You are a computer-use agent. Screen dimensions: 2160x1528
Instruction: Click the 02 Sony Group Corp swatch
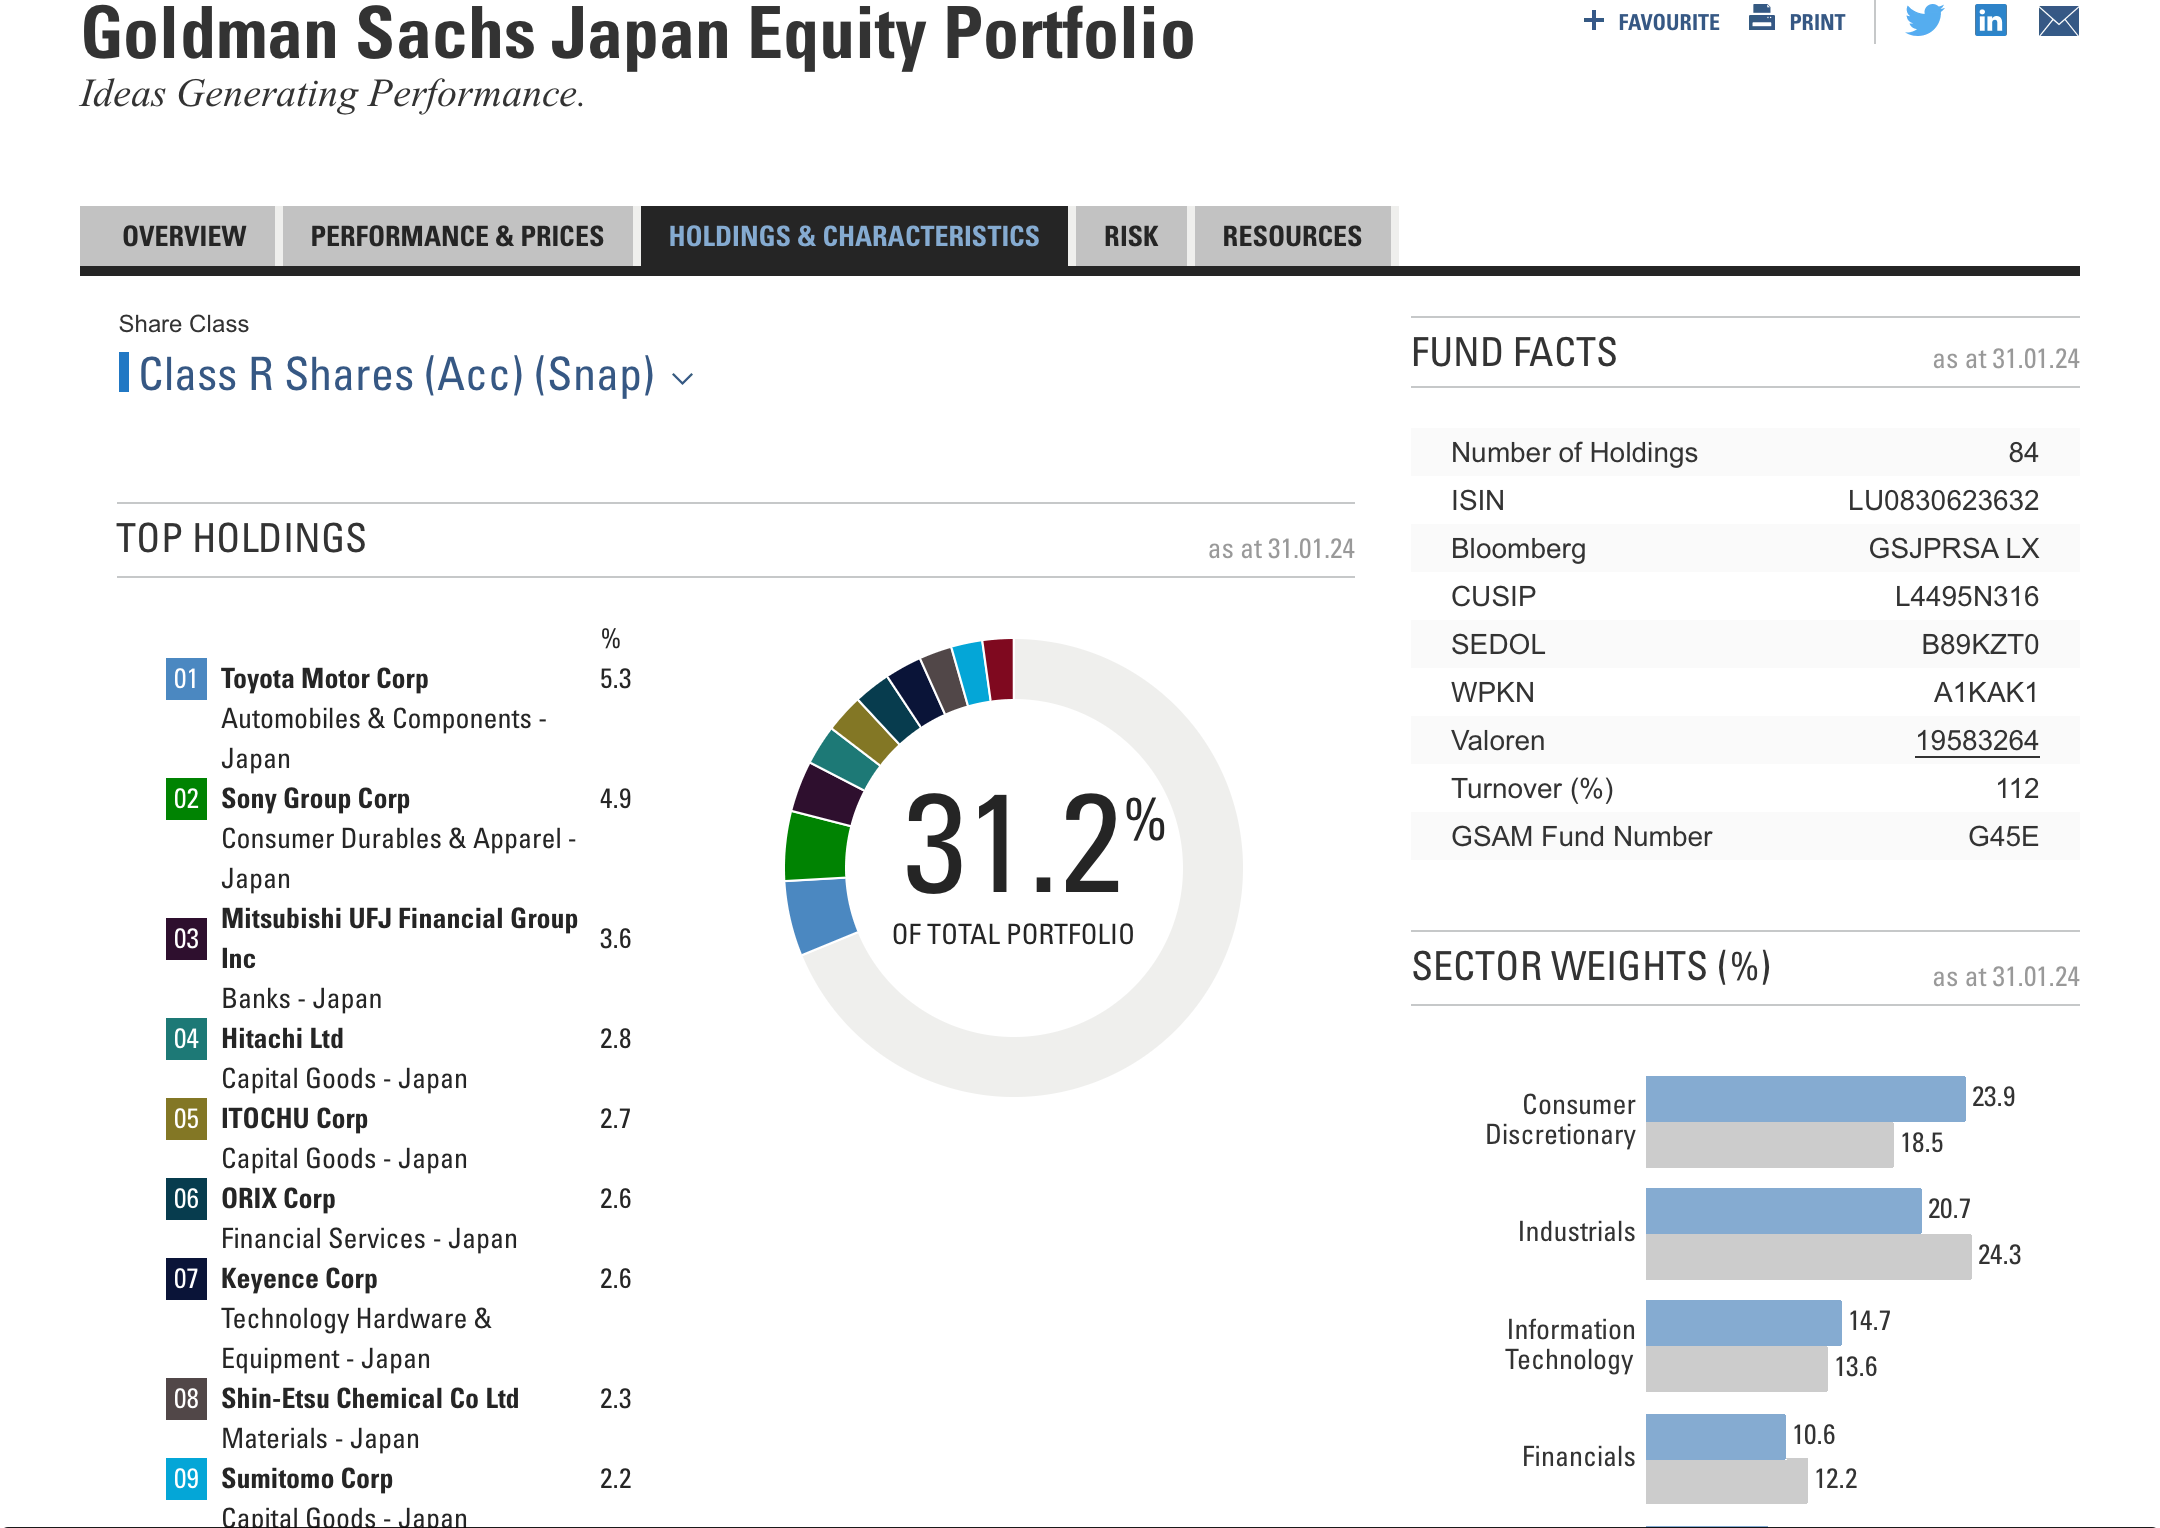186,799
